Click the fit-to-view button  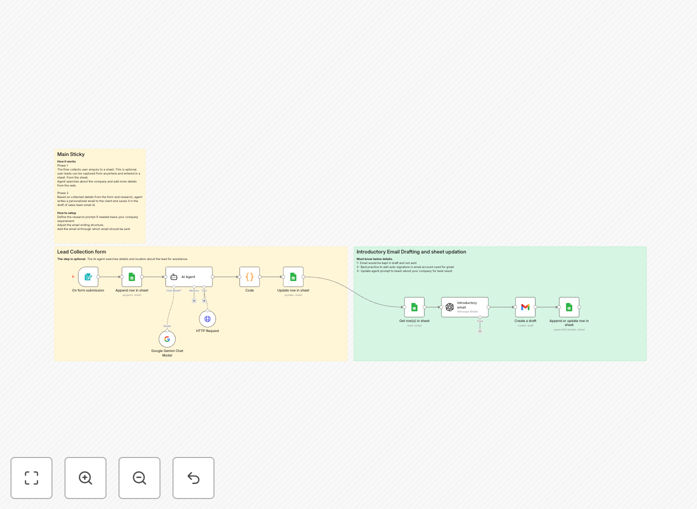coord(32,478)
